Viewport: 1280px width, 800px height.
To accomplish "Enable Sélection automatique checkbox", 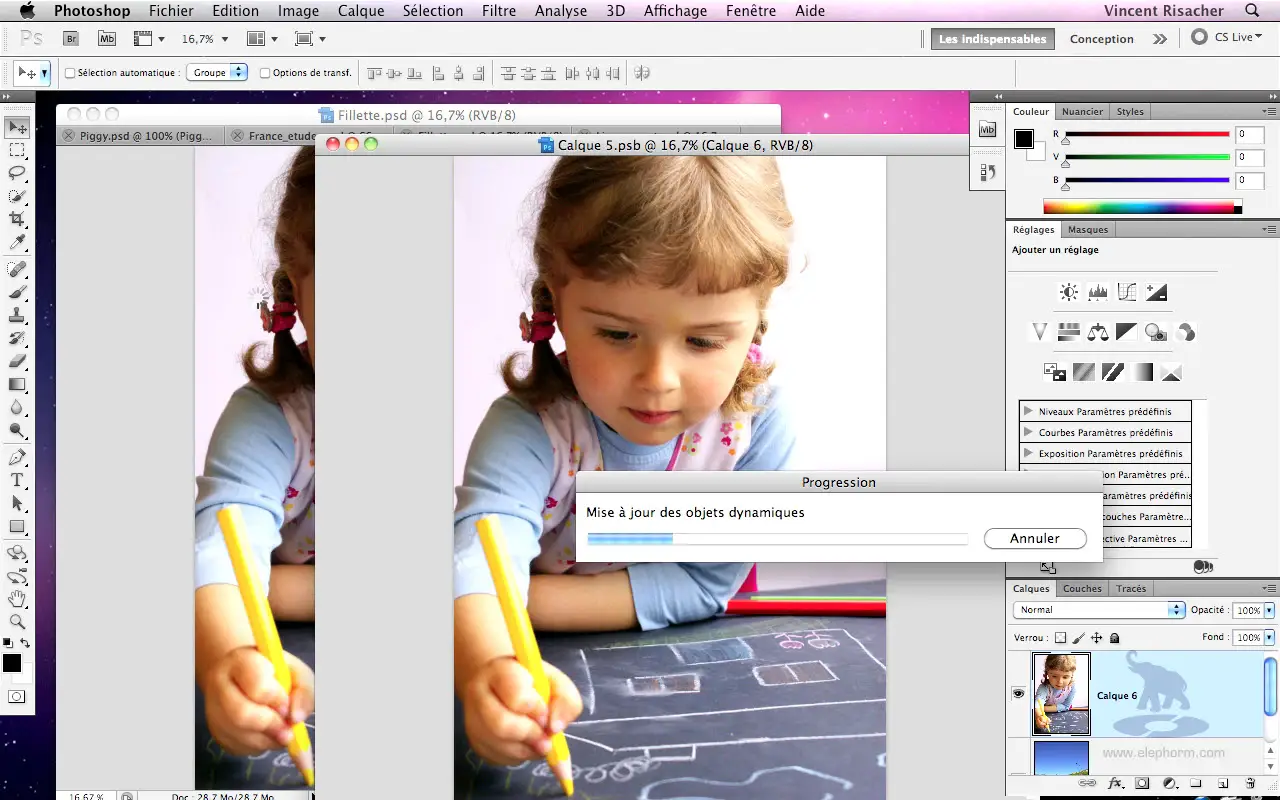I will point(70,73).
